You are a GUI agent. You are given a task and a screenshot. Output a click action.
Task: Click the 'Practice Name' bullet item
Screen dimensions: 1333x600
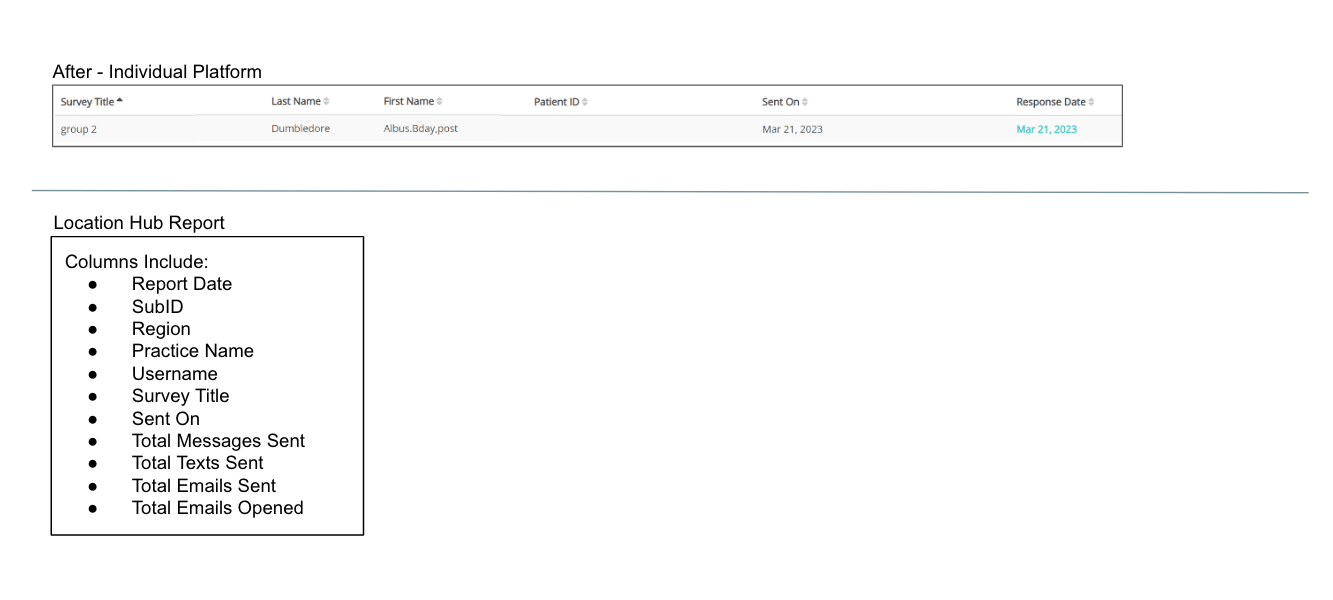pos(193,351)
